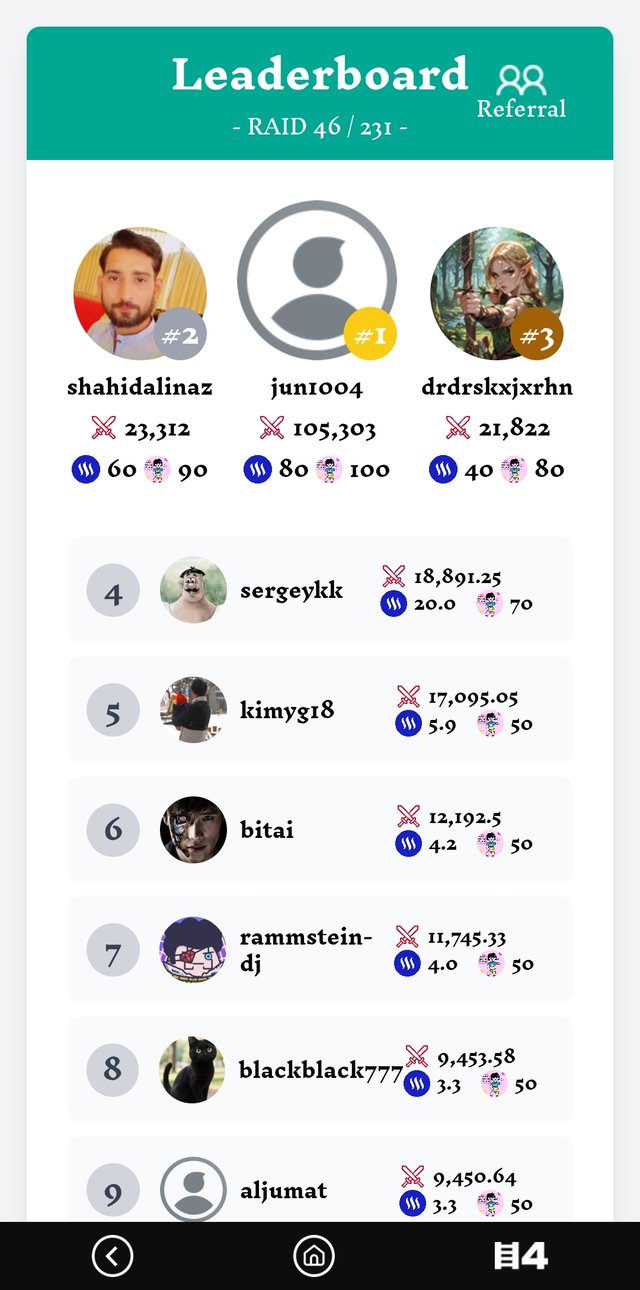640x1290 pixels.
Task: Click the blue Steem icon in bitai's row
Action: 408,844
